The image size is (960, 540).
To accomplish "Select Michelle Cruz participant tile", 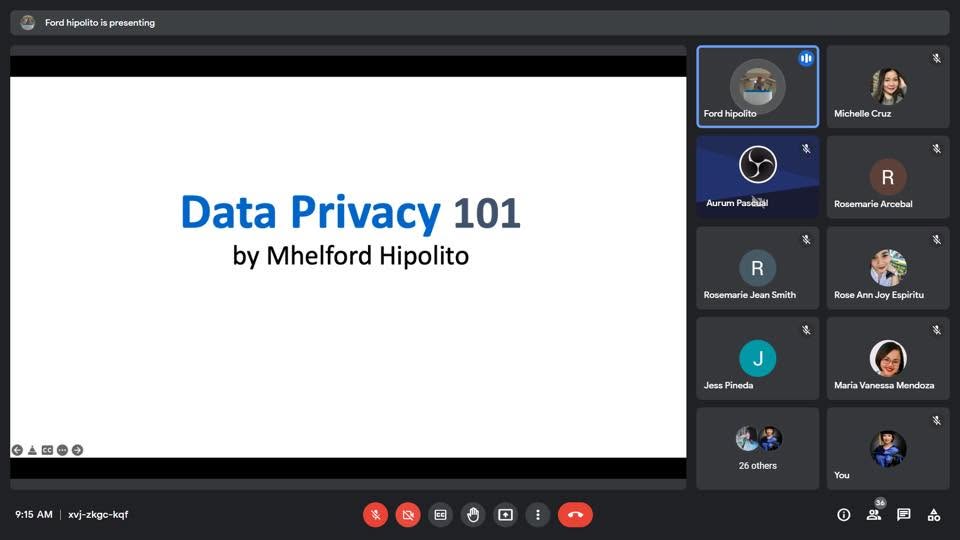I will pos(888,86).
